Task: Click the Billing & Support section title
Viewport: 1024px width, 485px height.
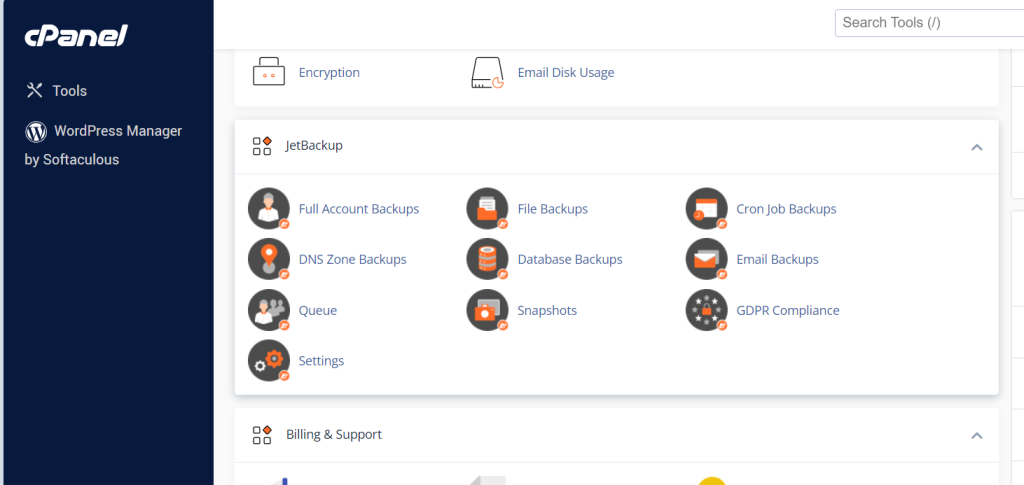Action: click(x=334, y=434)
